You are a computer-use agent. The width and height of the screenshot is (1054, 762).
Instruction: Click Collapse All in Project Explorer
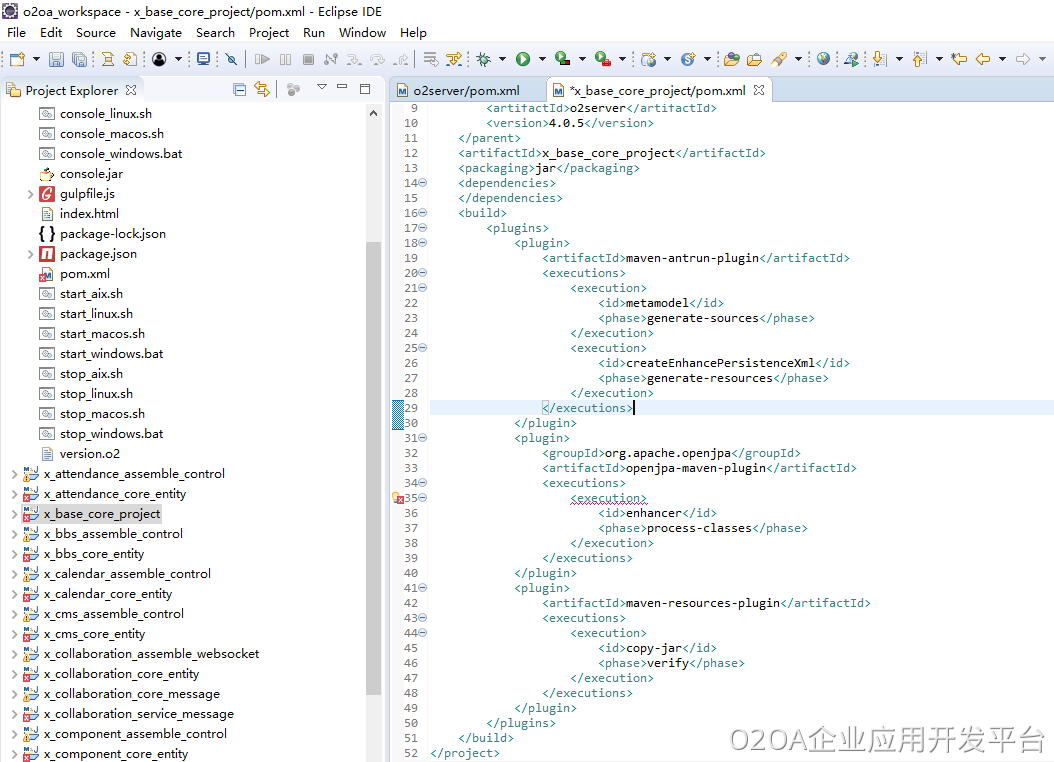[240, 90]
